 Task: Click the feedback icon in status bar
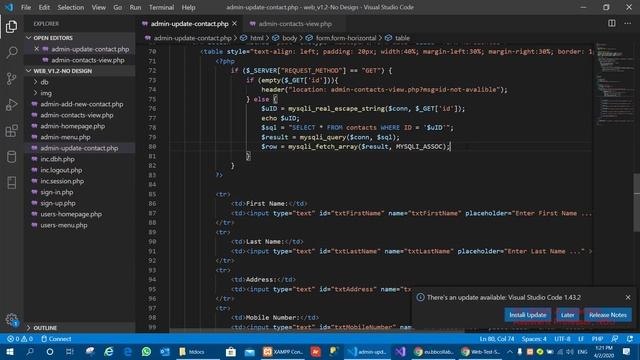tap(614, 339)
